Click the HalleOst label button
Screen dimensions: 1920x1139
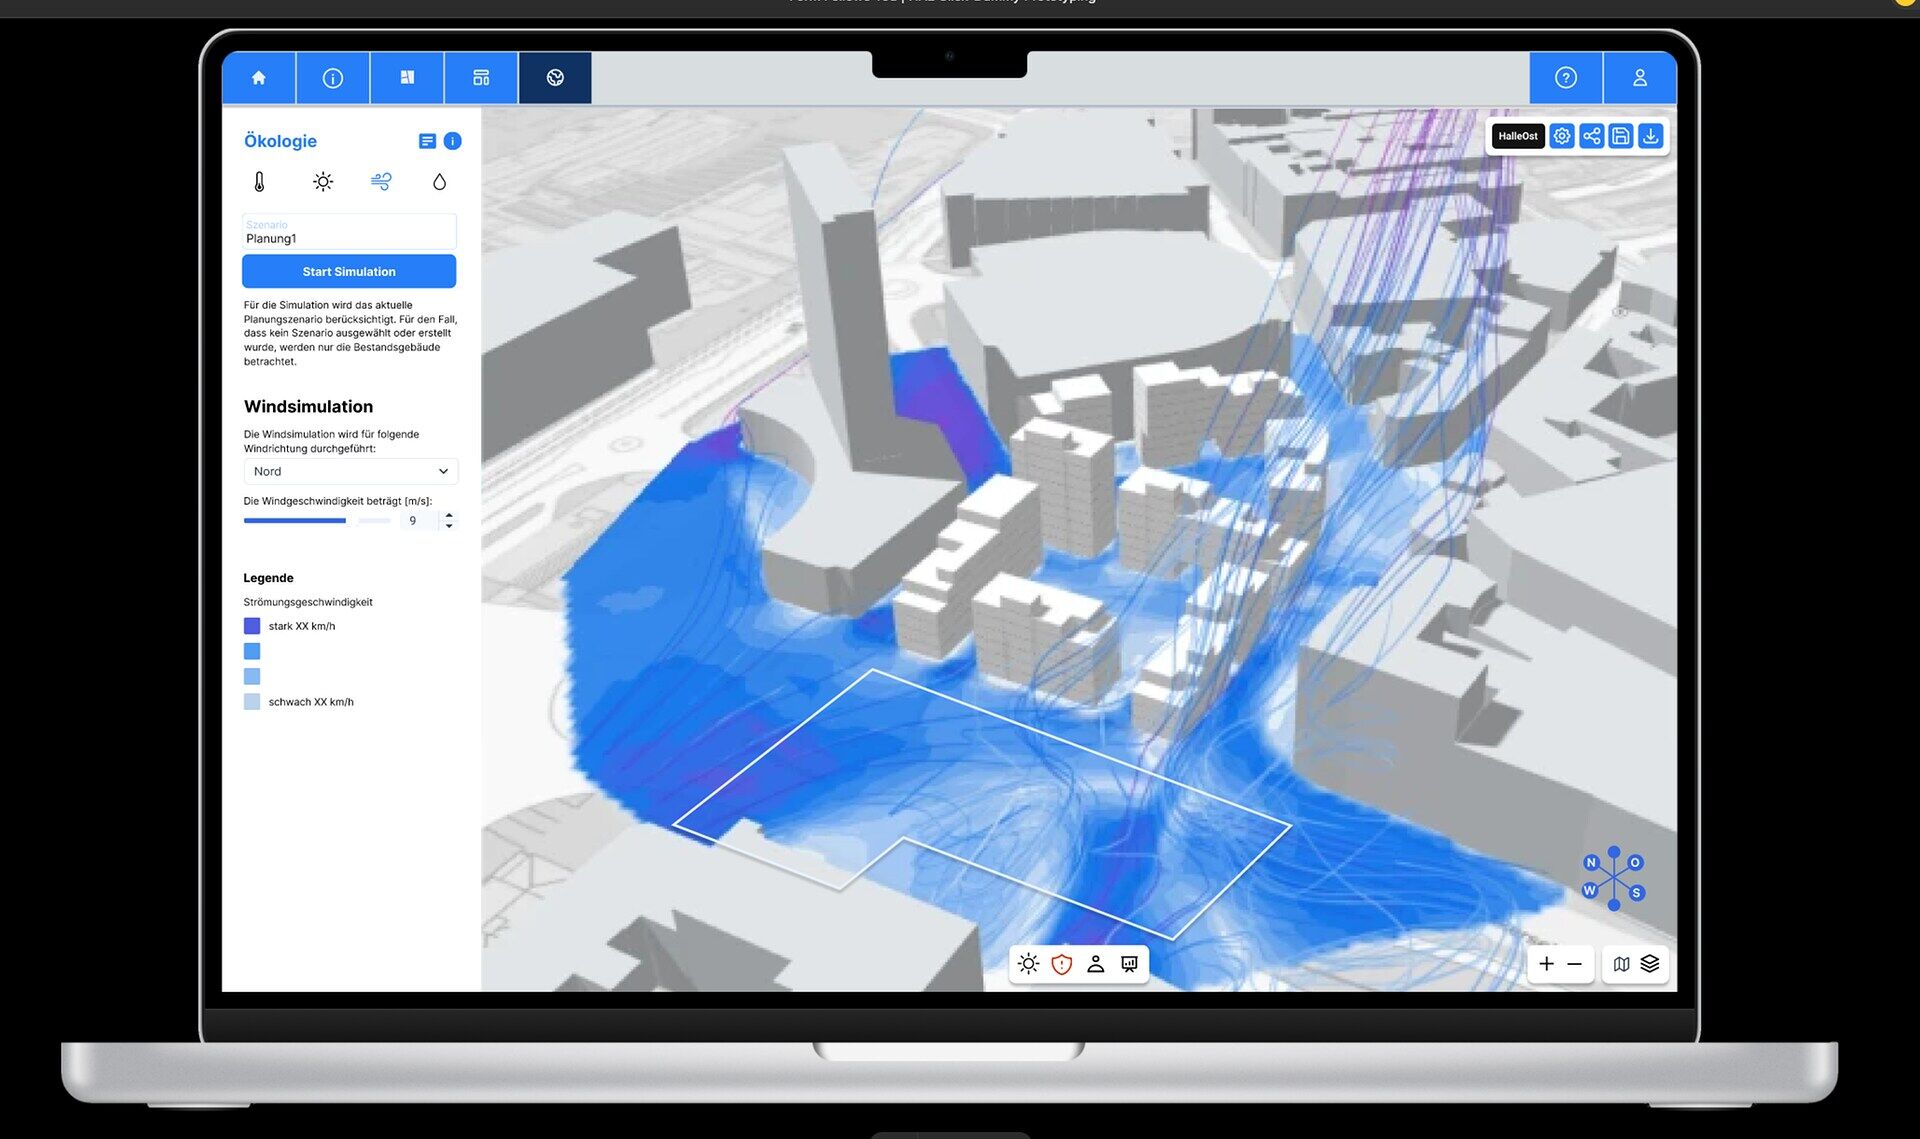pos(1517,136)
